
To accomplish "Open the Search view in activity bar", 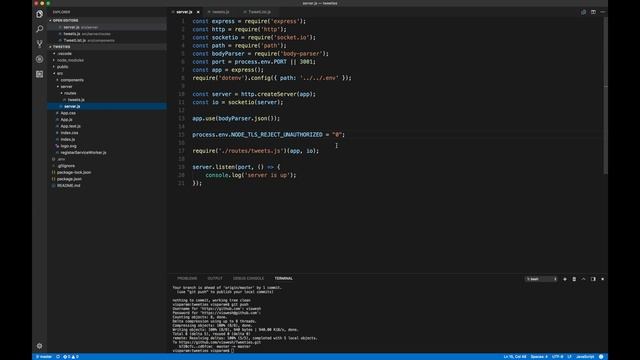I will tap(39, 29).
